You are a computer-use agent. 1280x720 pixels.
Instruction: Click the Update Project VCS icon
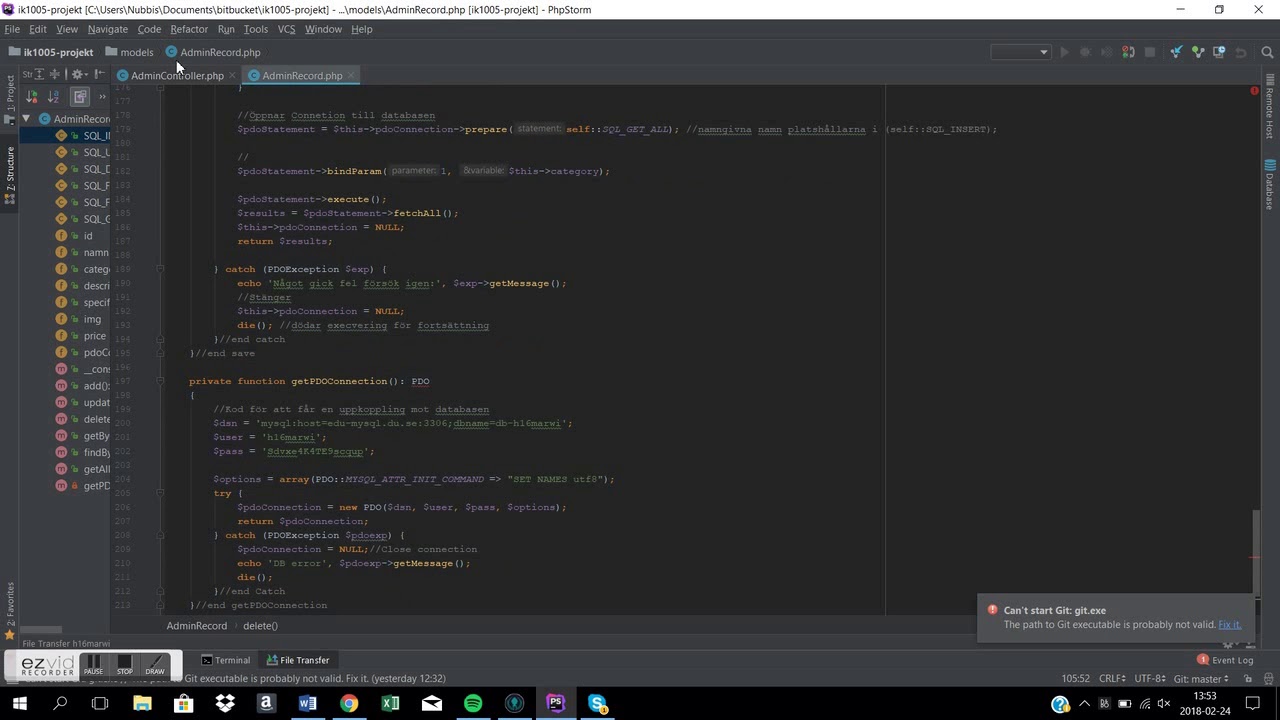click(x=1176, y=52)
